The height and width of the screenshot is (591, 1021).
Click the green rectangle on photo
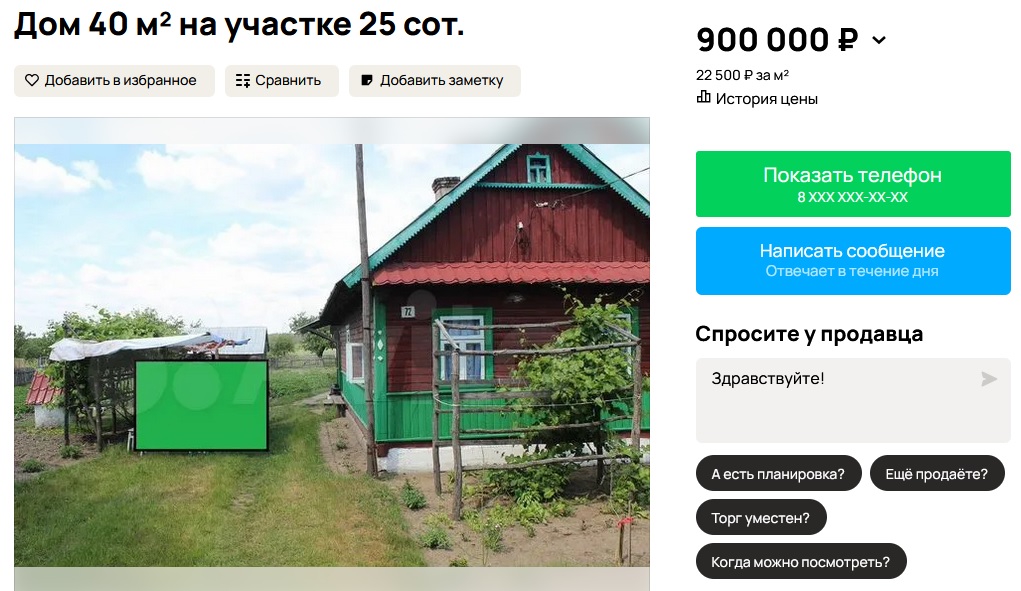point(202,405)
